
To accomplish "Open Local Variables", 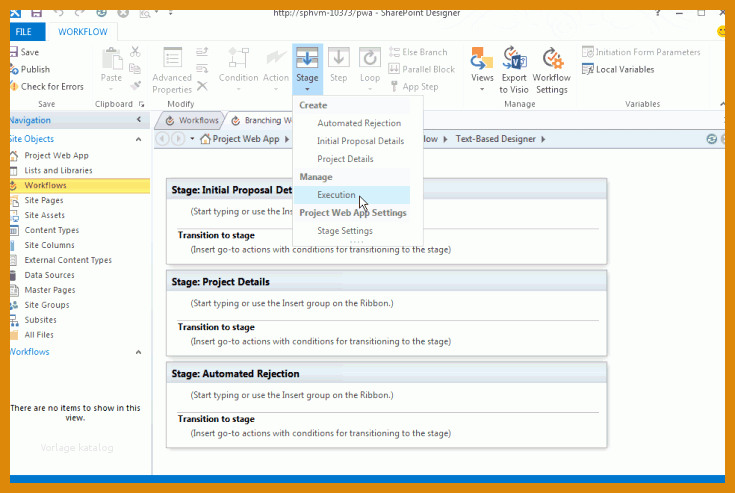I will click(x=618, y=69).
